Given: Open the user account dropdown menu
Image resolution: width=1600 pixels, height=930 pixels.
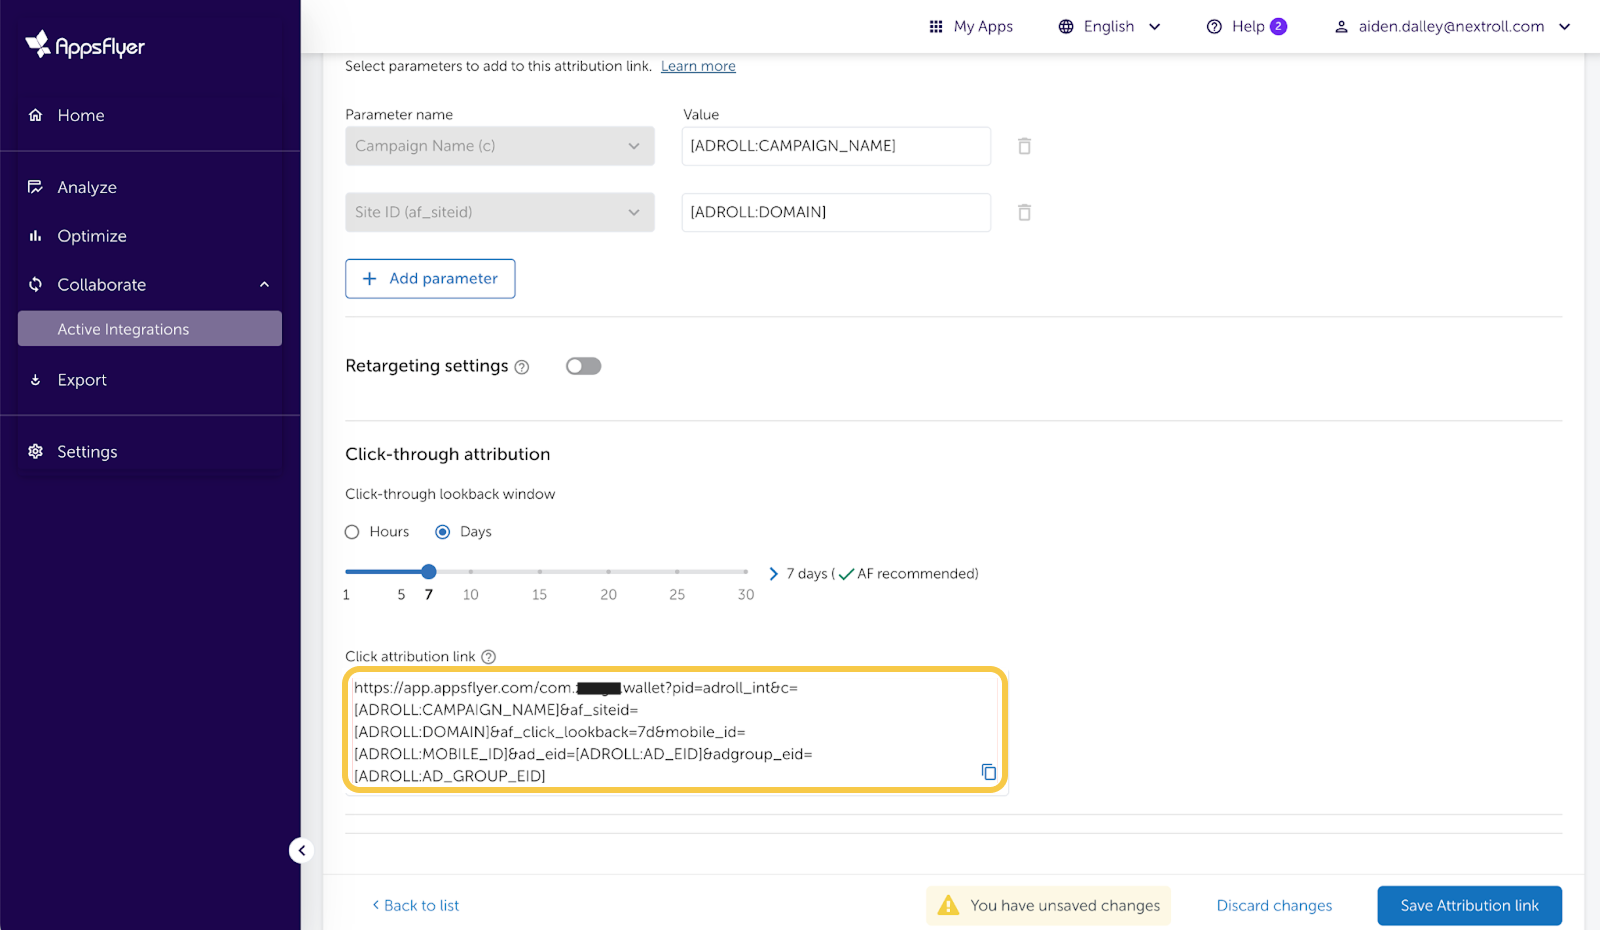Looking at the screenshot, I should [x=1452, y=27].
